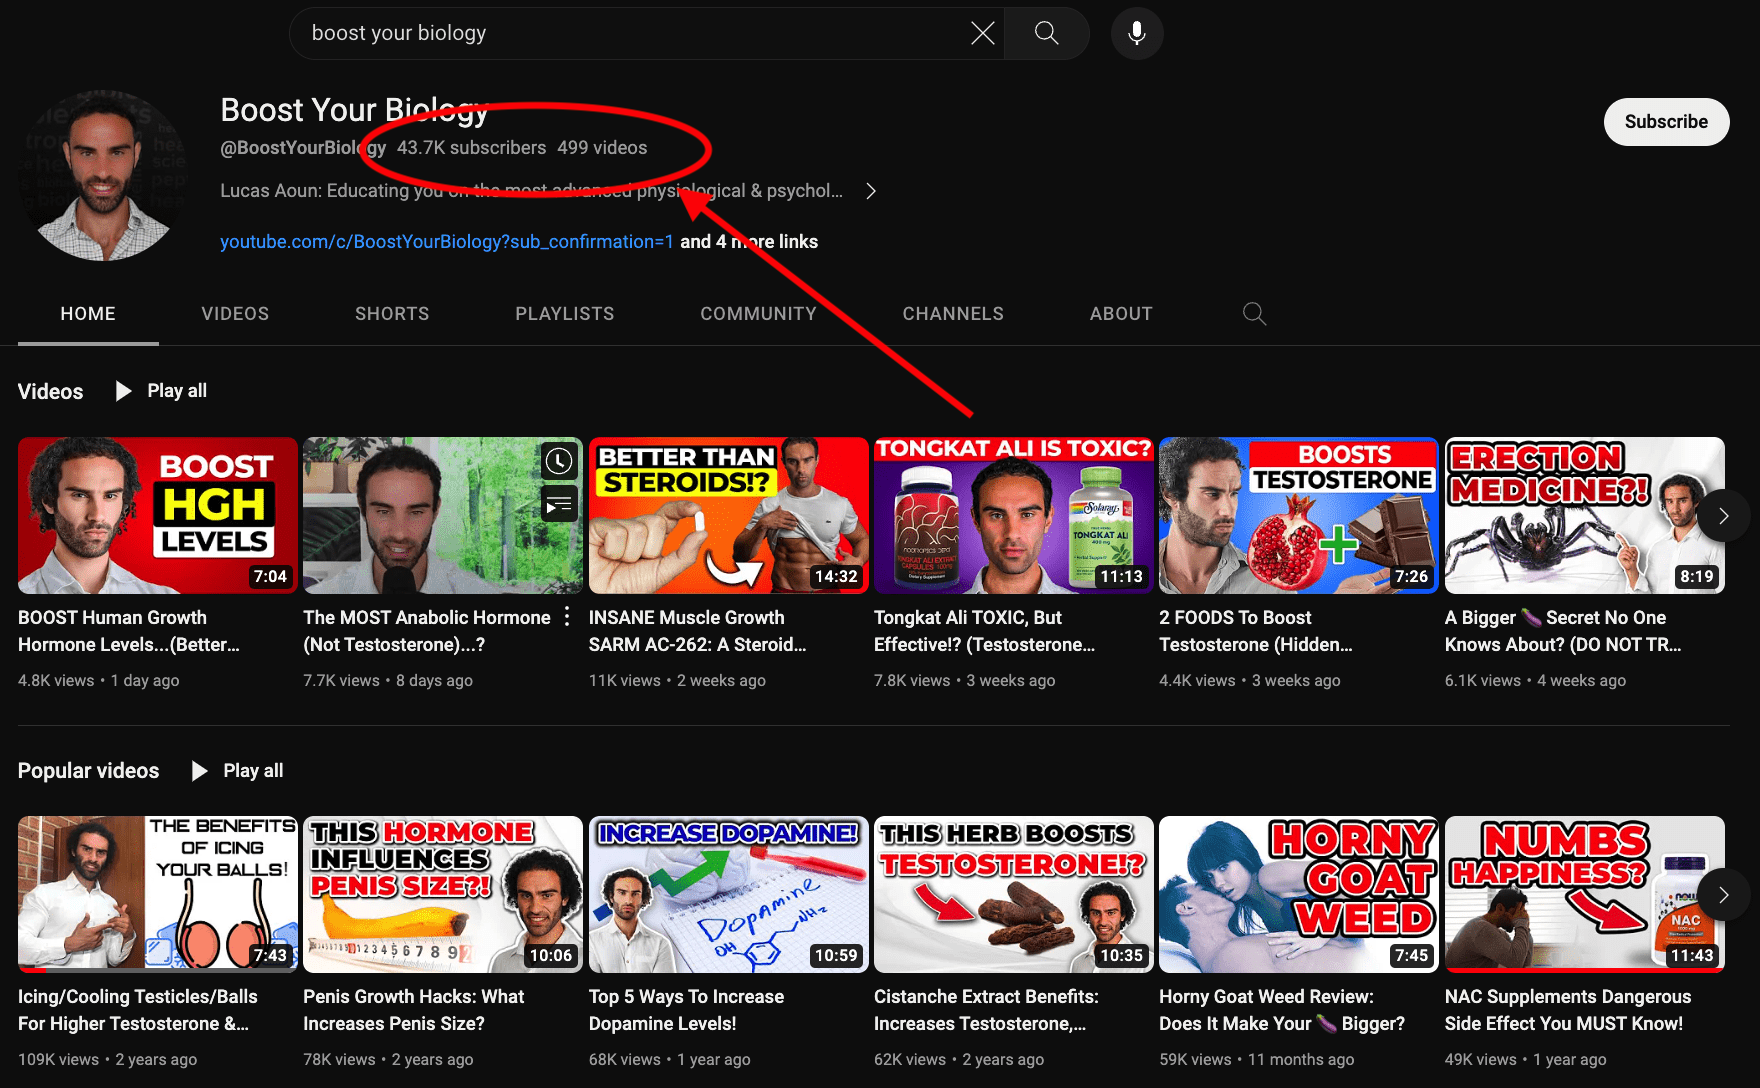Screen dimensions: 1760x1088
Task: Open Horny Goat Weed thumbnail
Action: point(1299,894)
